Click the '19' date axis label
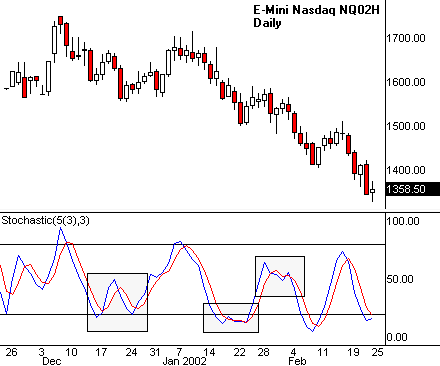 click(x=353, y=352)
